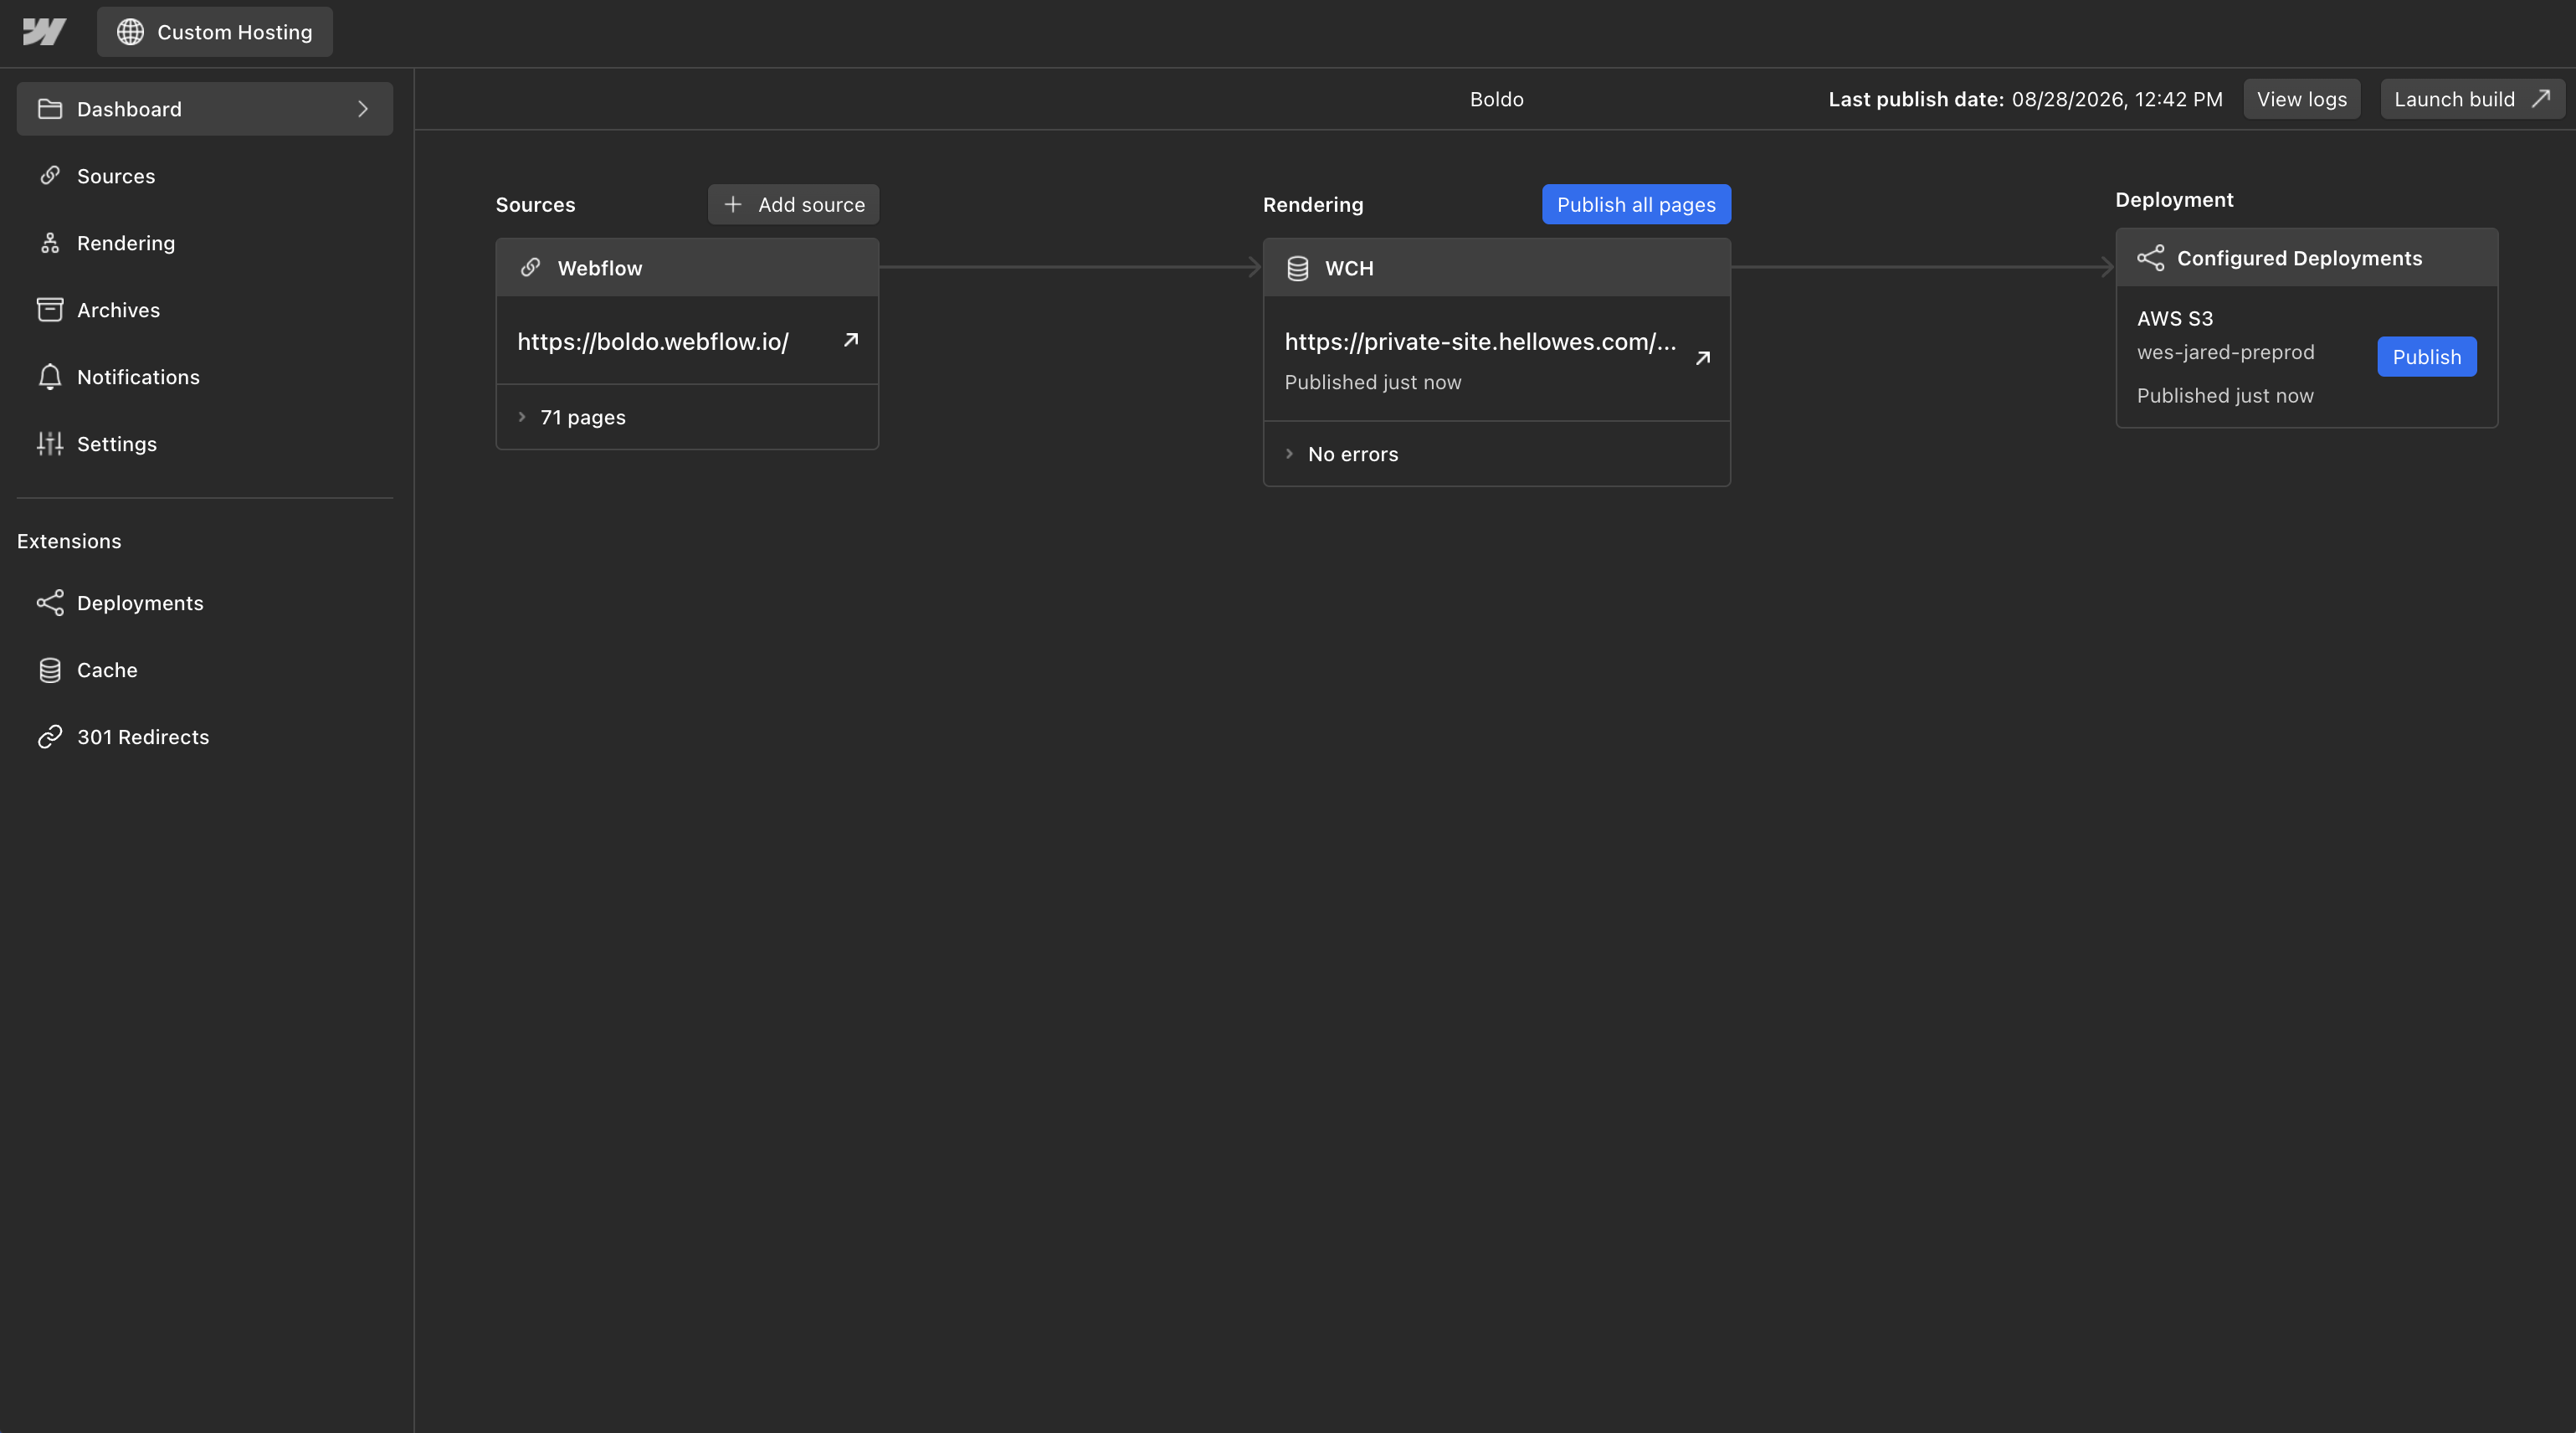The width and height of the screenshot is (2576, 1433).
Task: Open the Sources sidebar item
Action: pyautogui.click(x=205, y=176)
